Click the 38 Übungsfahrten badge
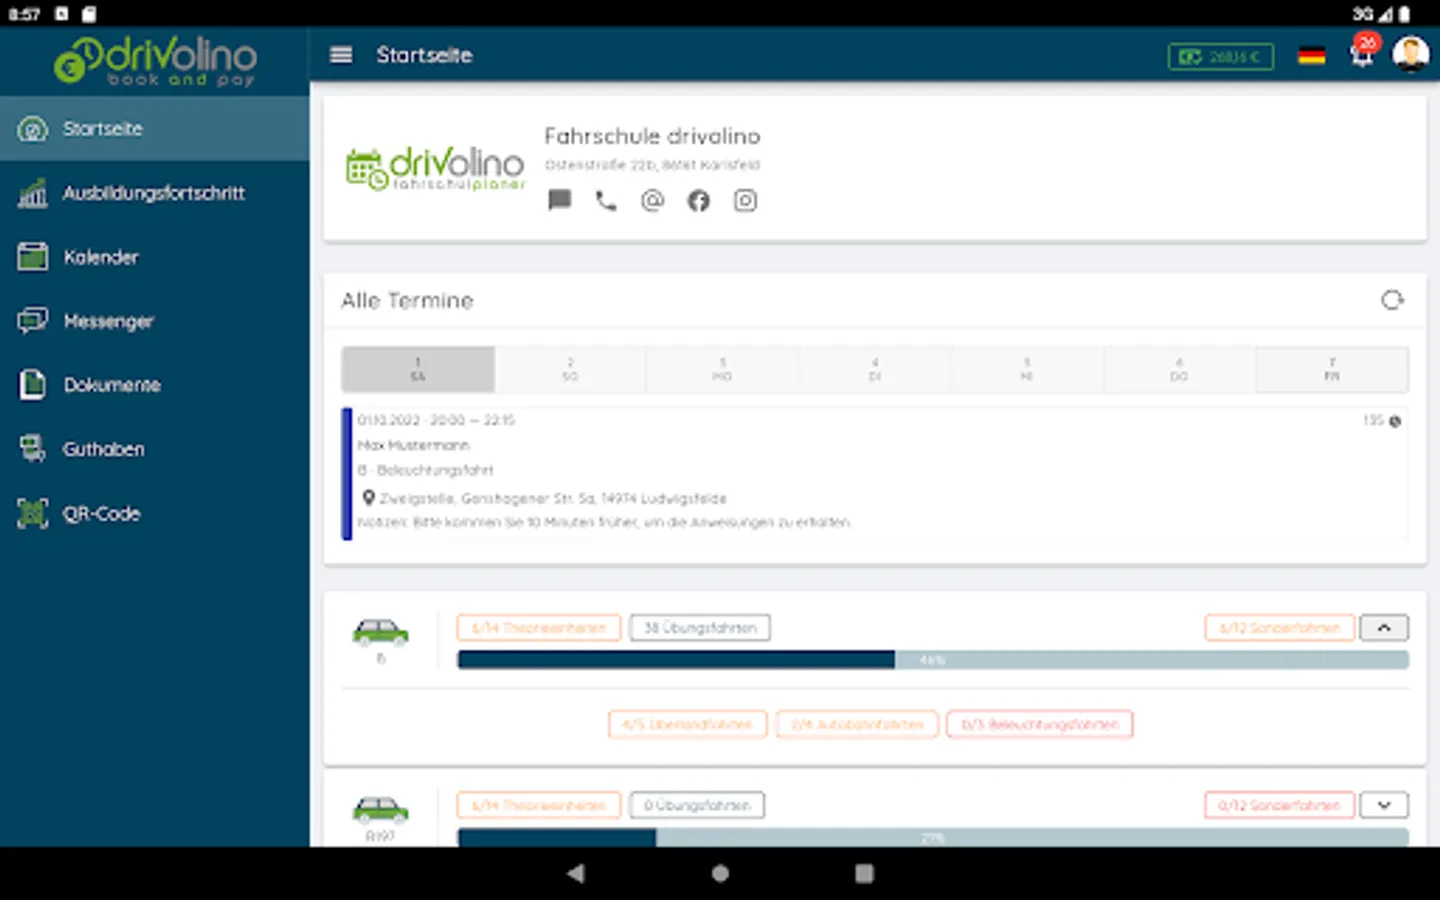 tap(700, 628)
